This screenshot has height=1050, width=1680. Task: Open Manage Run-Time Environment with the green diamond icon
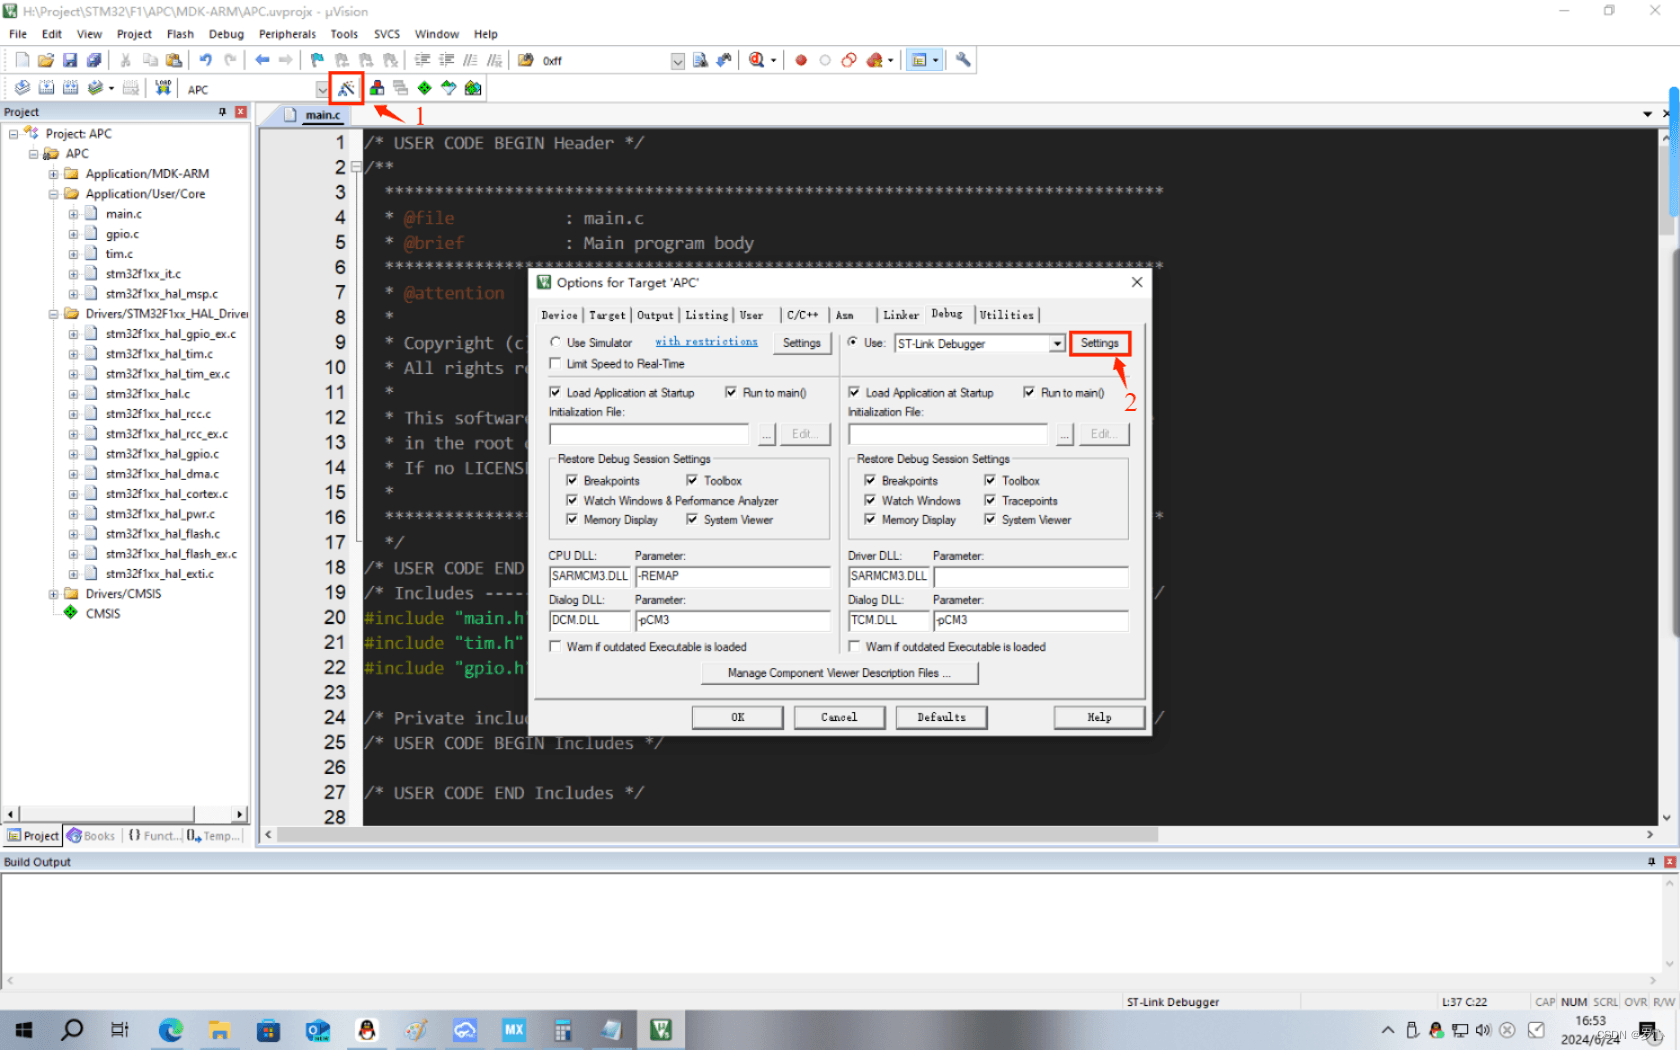(425, 88)
